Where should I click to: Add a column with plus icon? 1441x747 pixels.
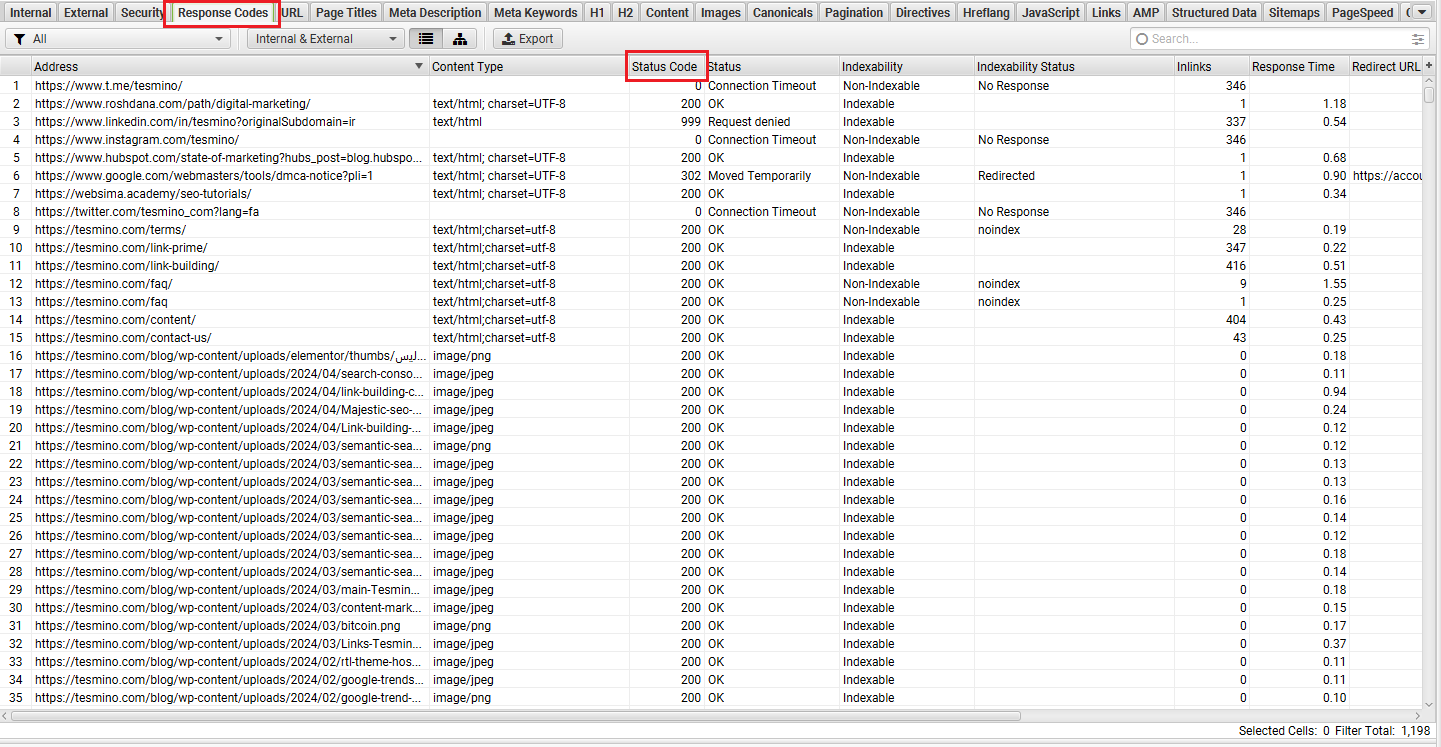pyautogui.click(x=1429, y=66)
